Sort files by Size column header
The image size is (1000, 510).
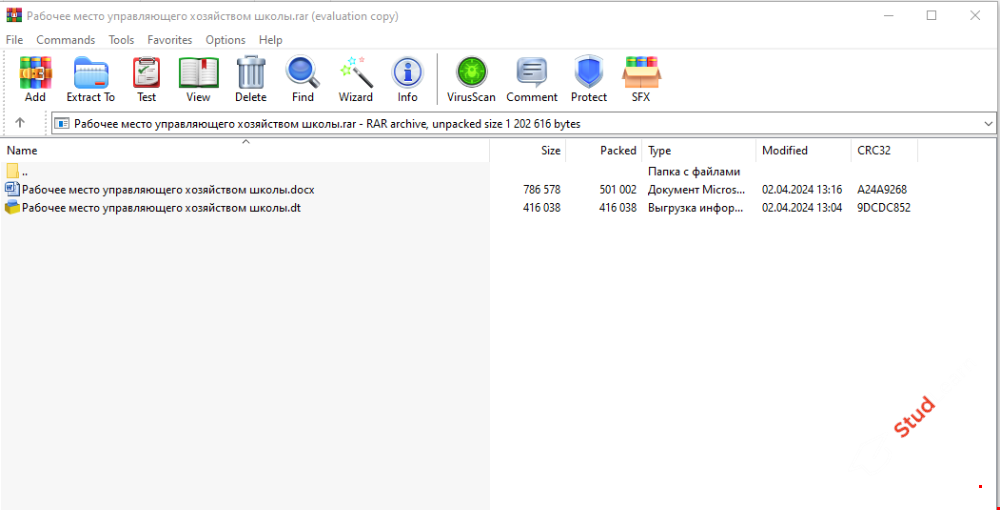coord(550,151)
